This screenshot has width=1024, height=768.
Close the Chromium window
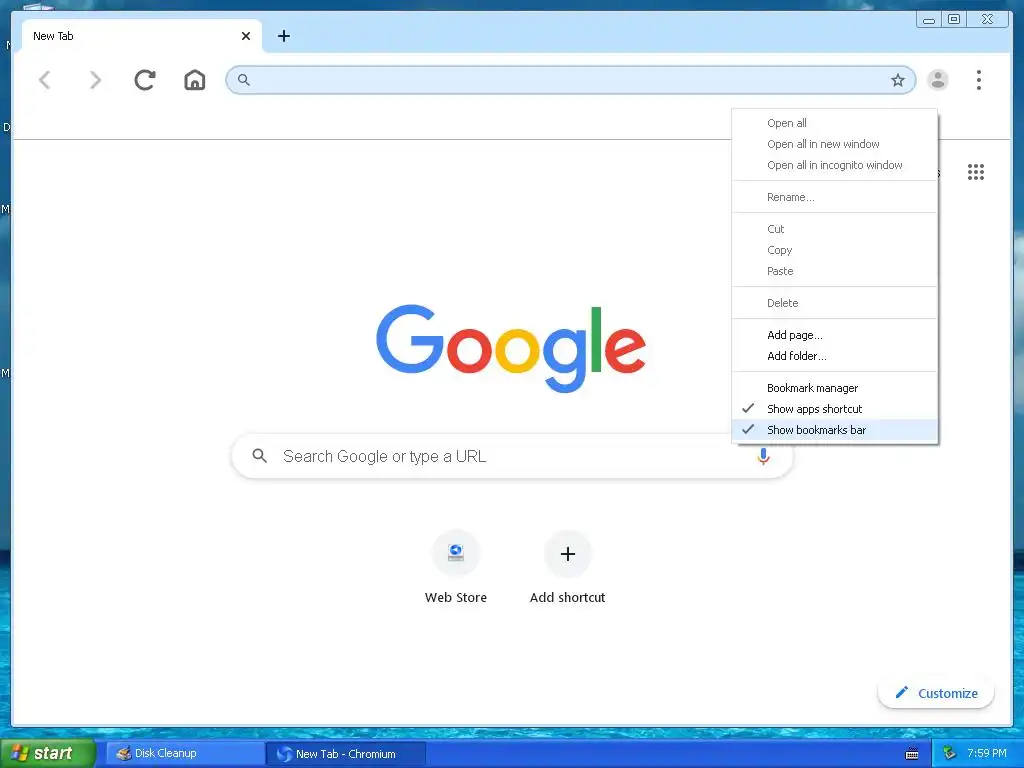pos(987,20)
